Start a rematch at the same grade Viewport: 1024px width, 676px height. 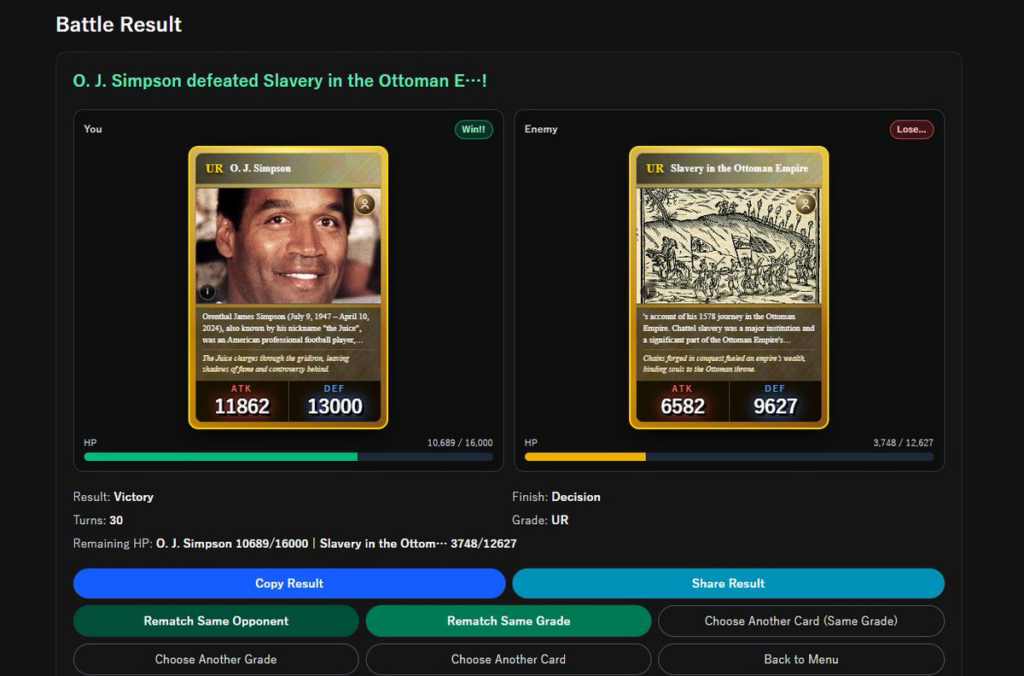[508, 621]
